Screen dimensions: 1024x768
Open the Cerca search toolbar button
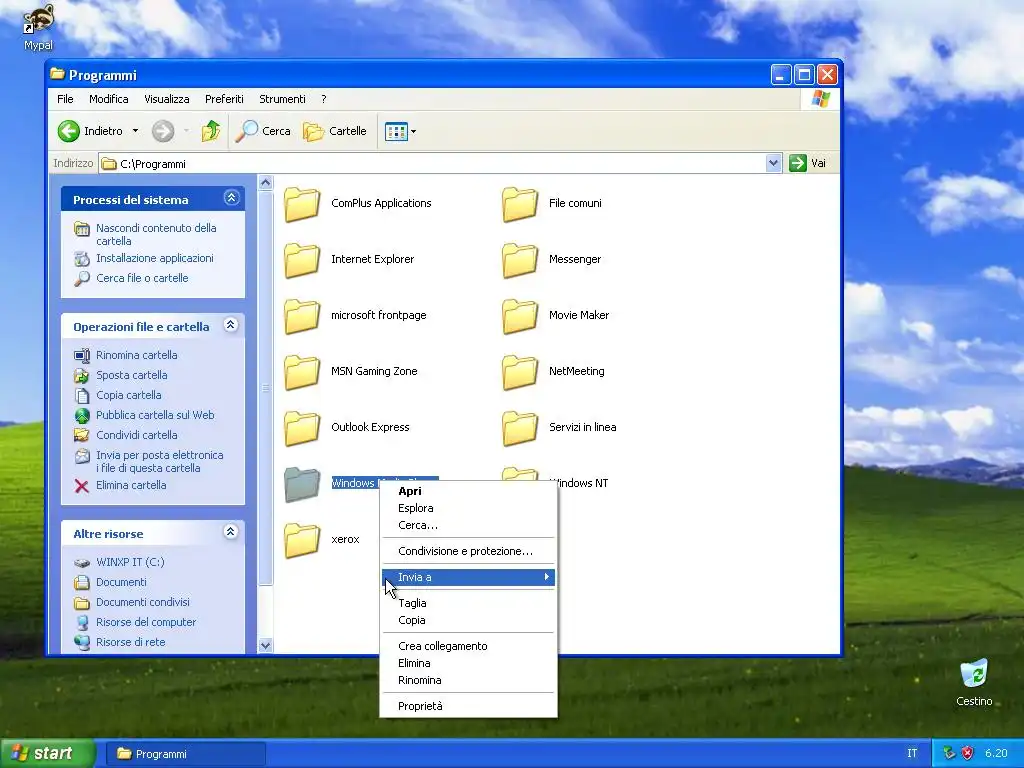(x=263, y=131)
